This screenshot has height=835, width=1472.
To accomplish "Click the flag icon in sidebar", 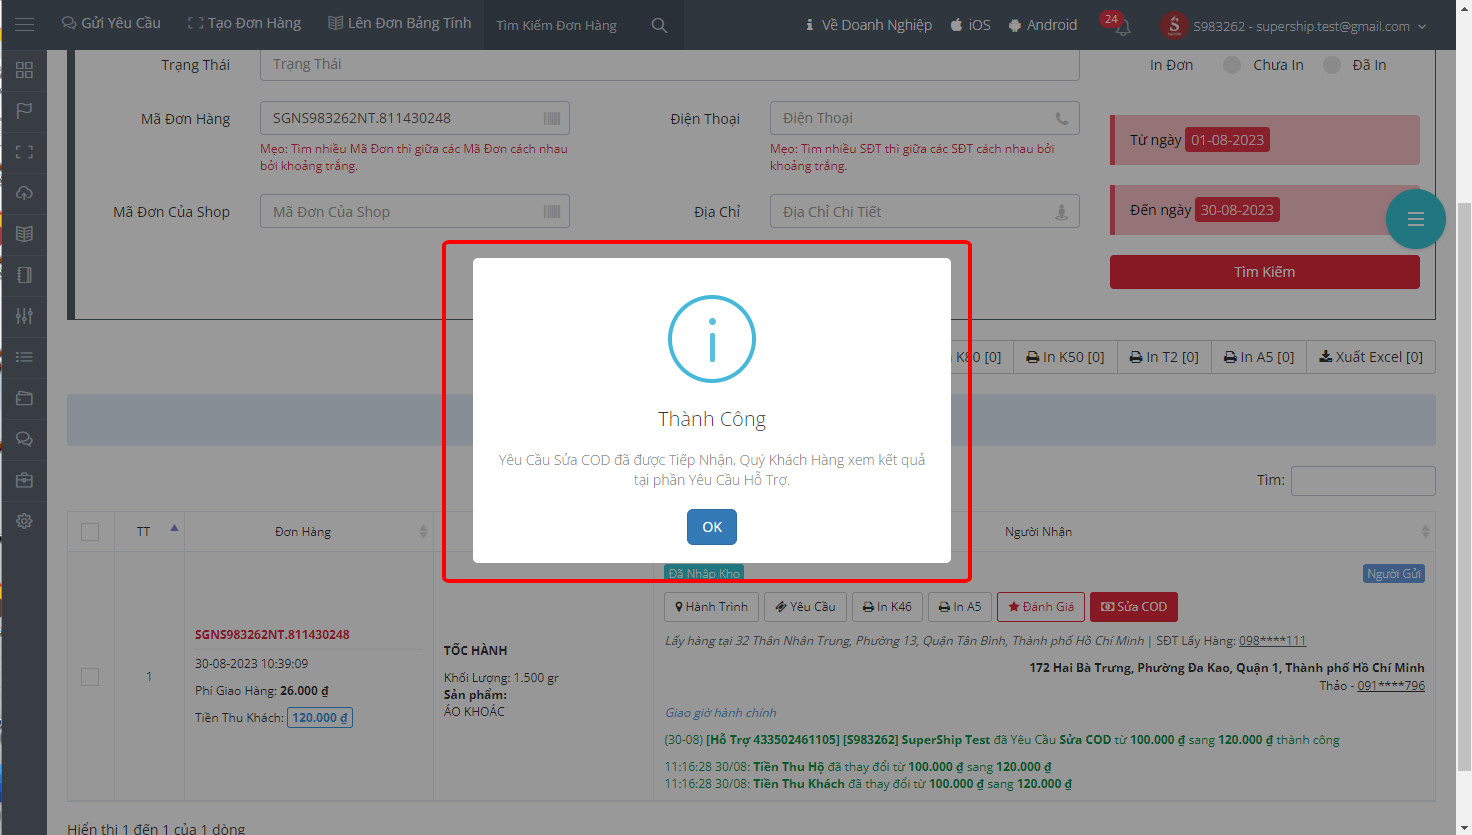I will (24, 111).
